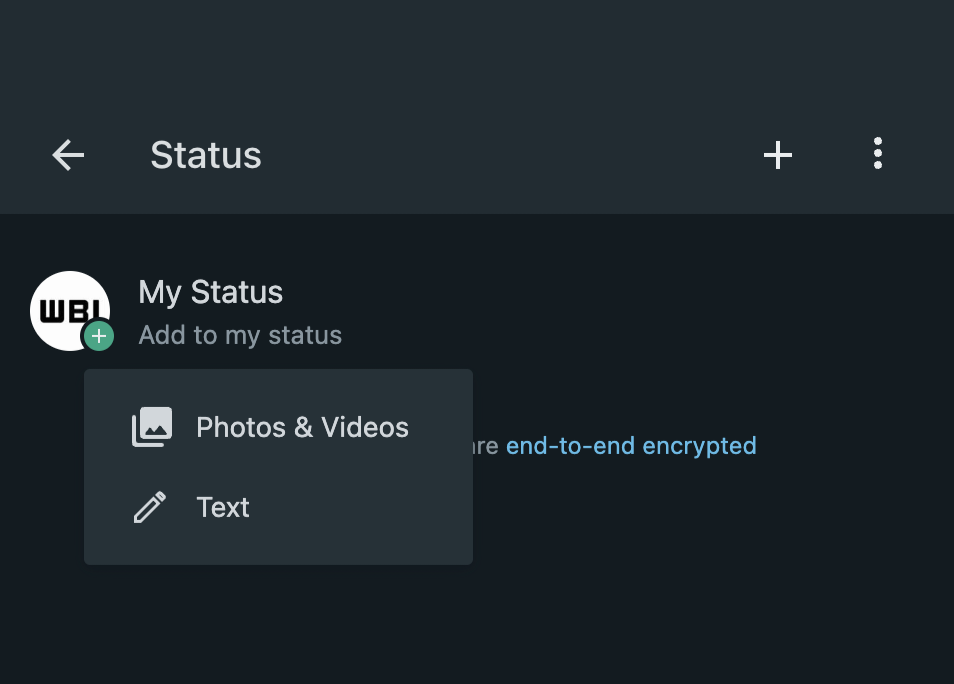
Task: Click the "Status" header title
Action: click(206, 155)
